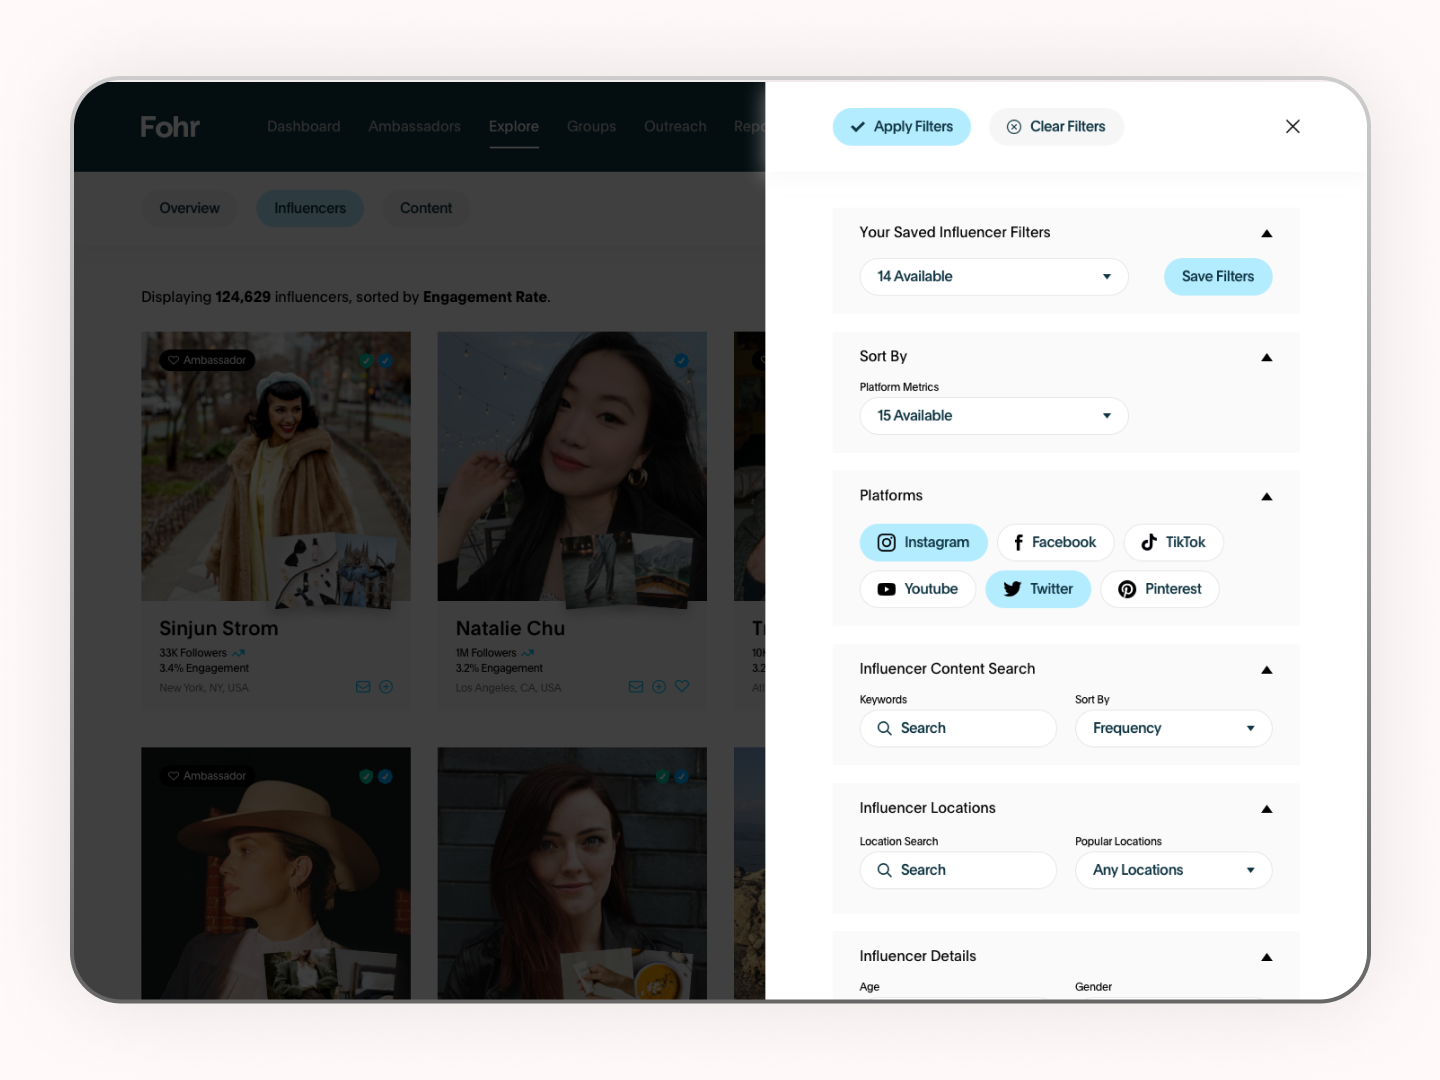Open Natalie Chu's profile photo thumbnail

(572, 466)
